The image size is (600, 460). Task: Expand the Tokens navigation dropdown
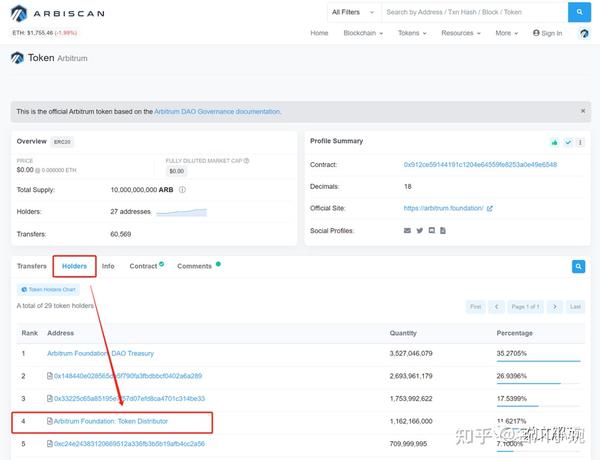point(411,33)
